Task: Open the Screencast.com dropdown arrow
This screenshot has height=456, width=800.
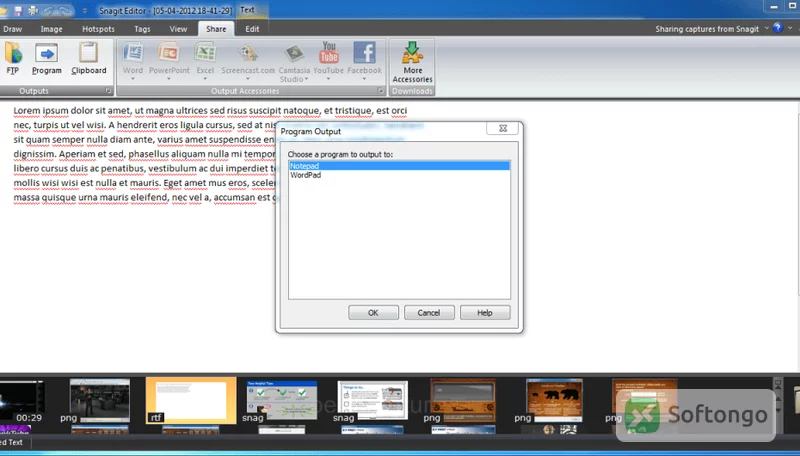Action: 248,79
